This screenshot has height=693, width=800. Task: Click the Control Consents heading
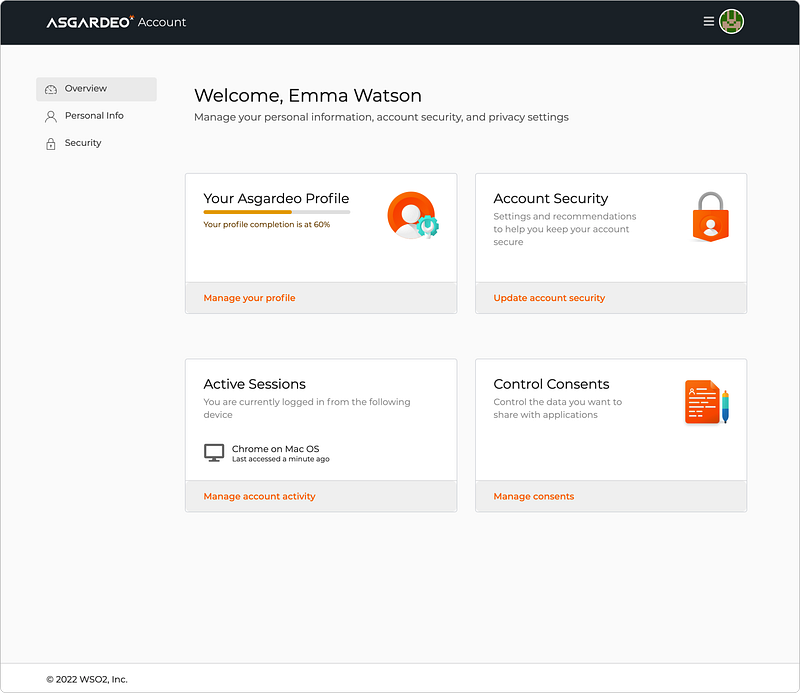[551, 384]
